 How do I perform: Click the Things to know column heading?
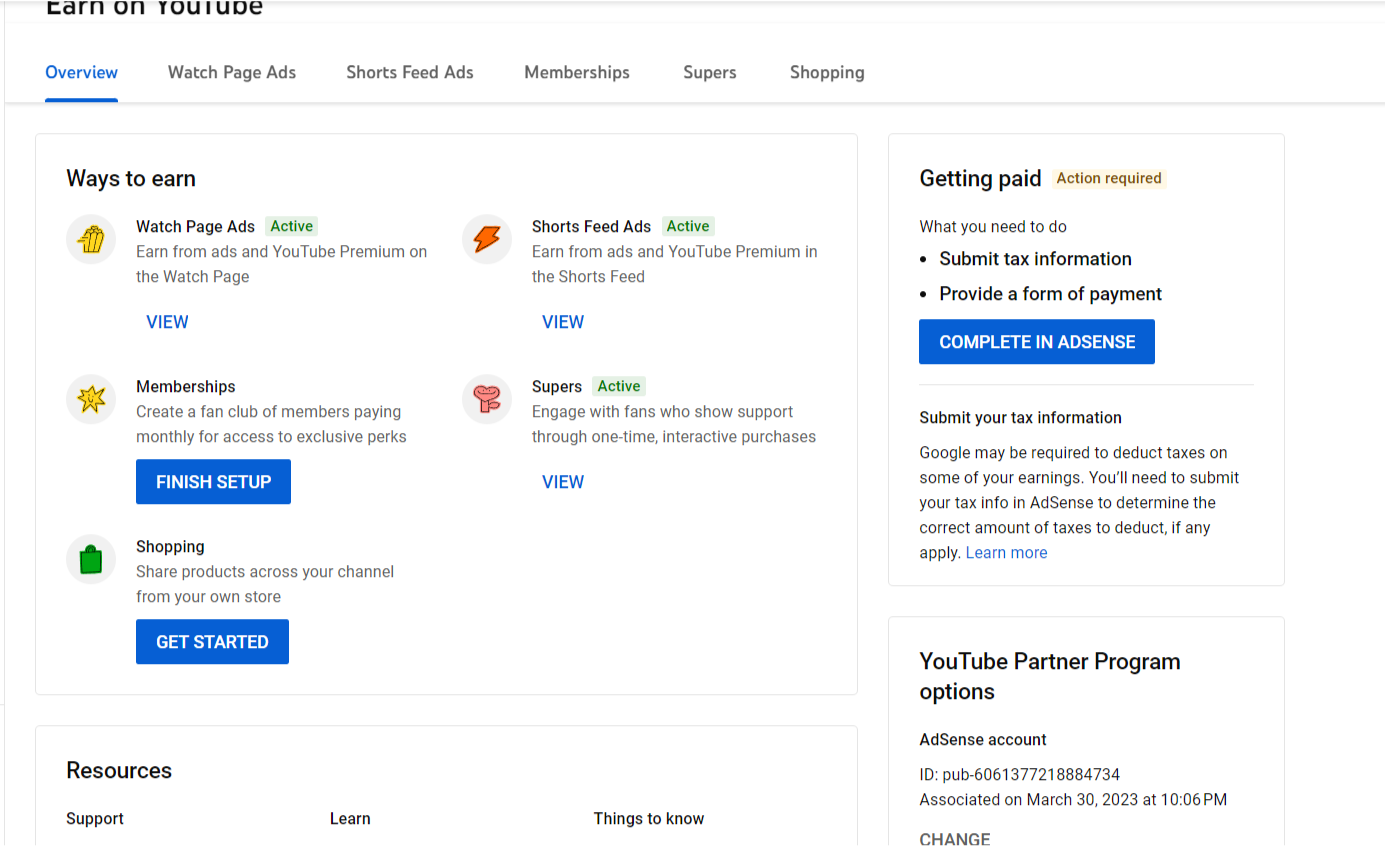[649, 819]
